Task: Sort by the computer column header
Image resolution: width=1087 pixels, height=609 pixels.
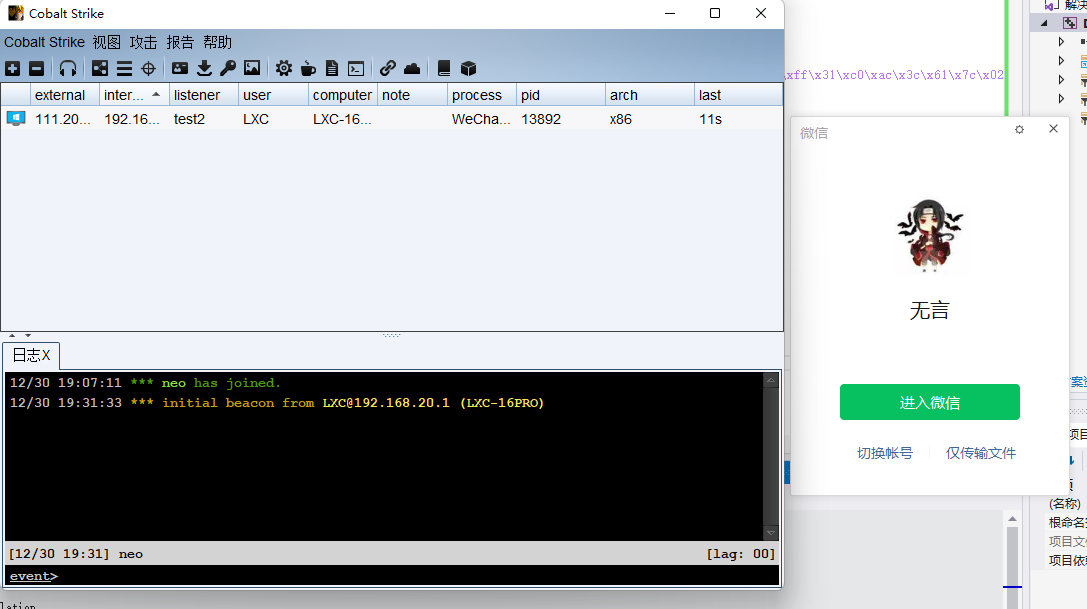Action: [x=342, y=95]
